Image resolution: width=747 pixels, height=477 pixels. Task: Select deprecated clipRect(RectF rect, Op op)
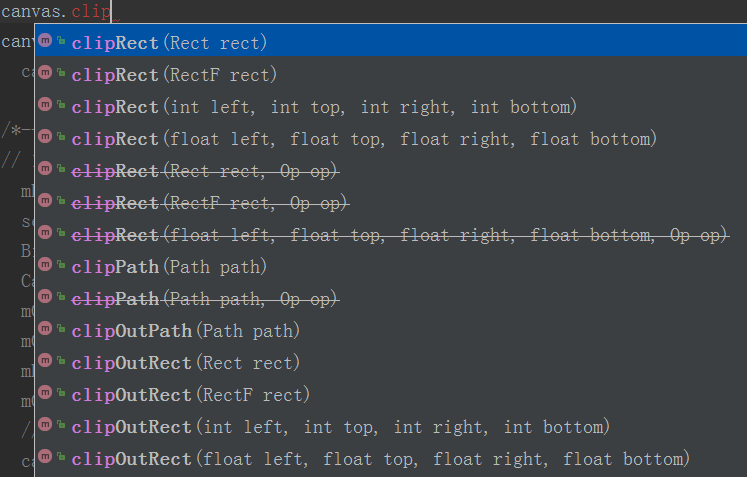click(391, 203)
